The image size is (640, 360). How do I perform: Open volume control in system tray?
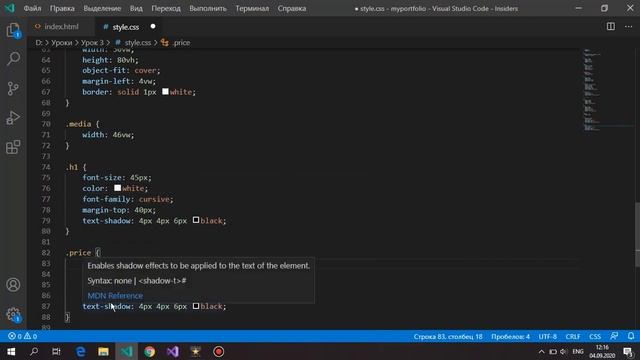click(x=564, y=351)
